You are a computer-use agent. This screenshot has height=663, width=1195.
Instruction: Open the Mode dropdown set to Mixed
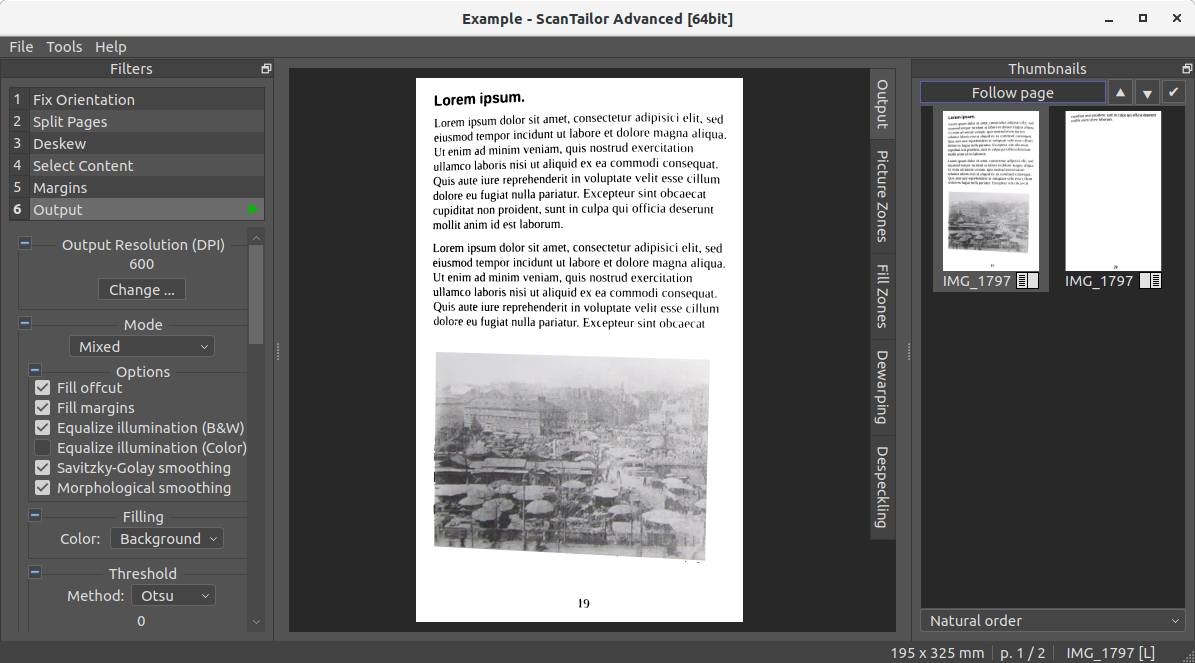pyautogui.click(x=142, y=347)
